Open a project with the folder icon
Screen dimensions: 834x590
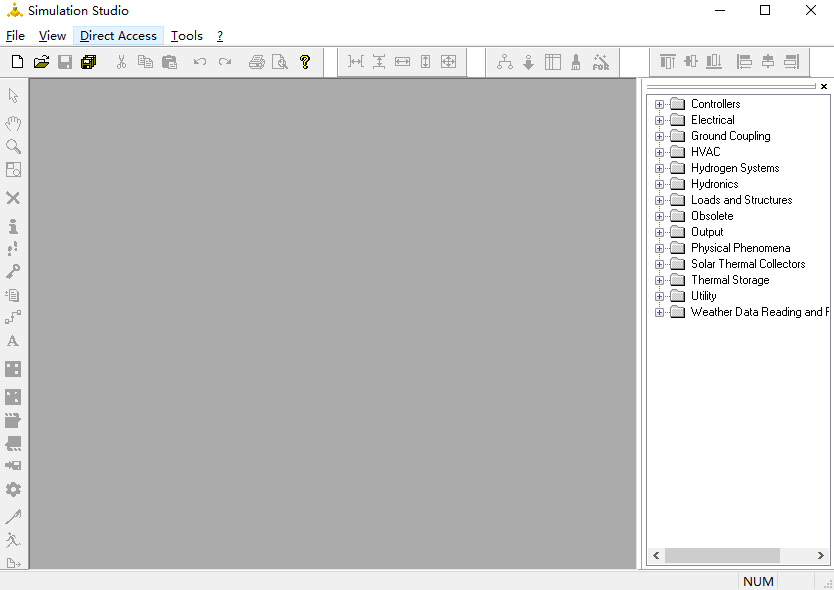point(41,62)
